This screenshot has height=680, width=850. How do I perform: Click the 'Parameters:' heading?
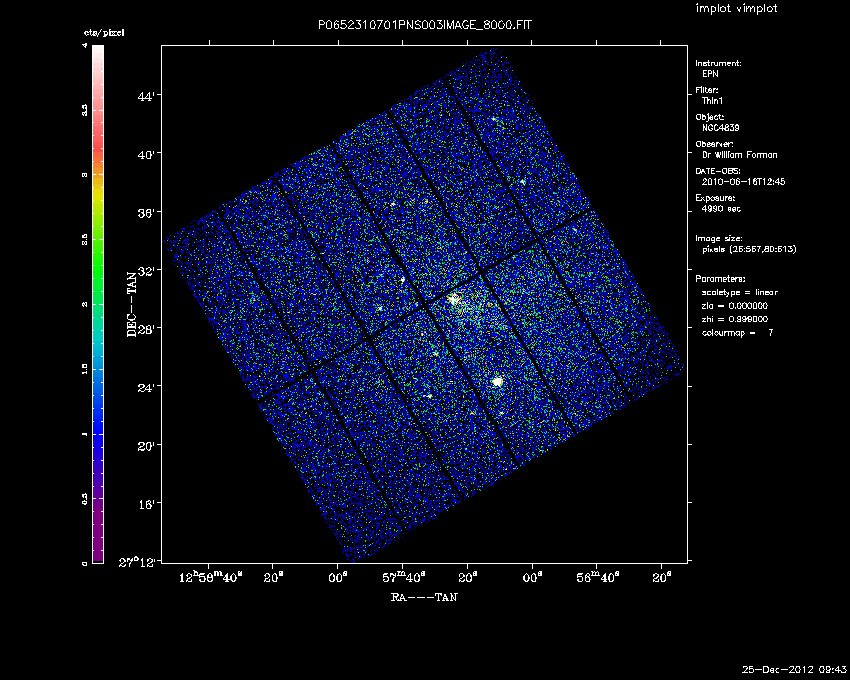tap(720, 279)
